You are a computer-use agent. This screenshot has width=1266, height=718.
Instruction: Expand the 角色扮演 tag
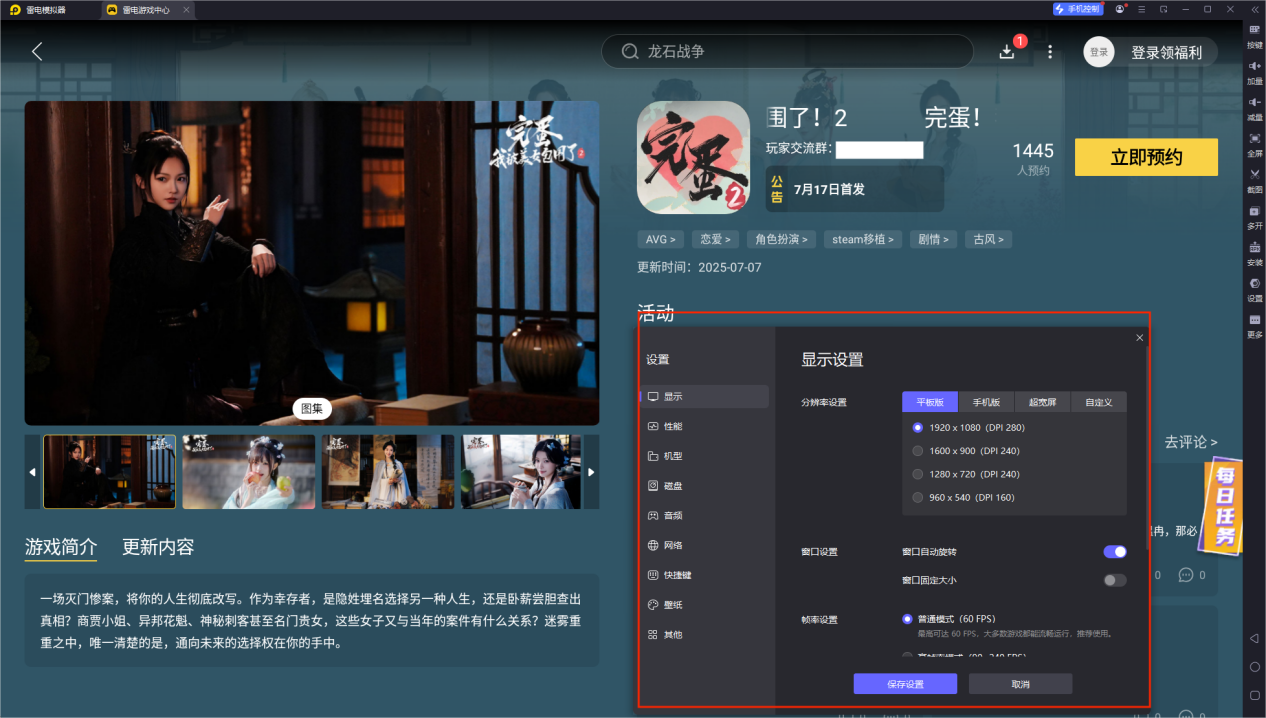(x=782, y=239)
